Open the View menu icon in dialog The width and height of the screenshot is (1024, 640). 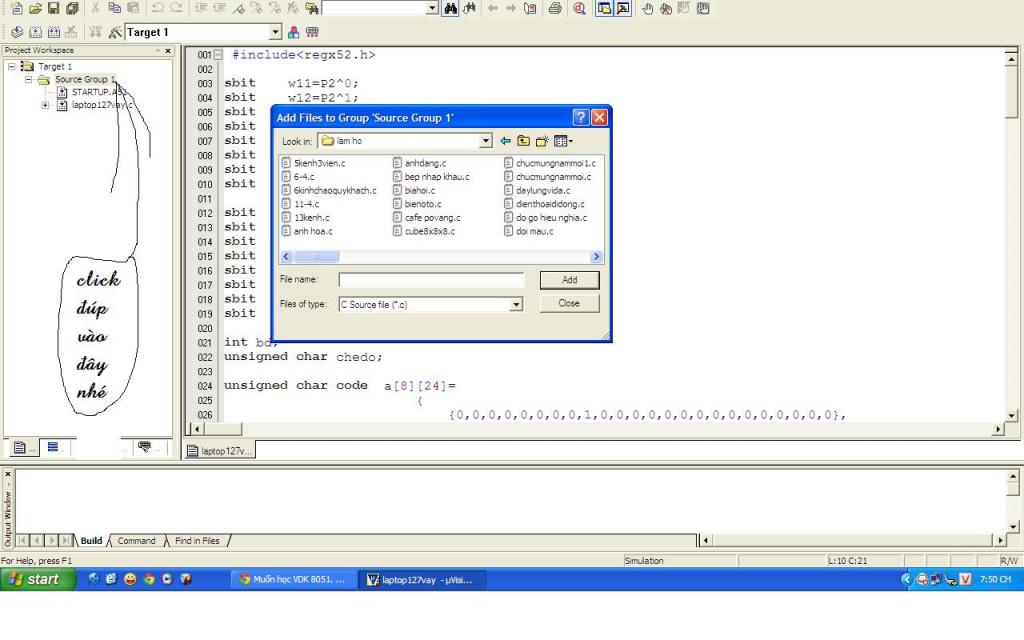tap(562, 141)
